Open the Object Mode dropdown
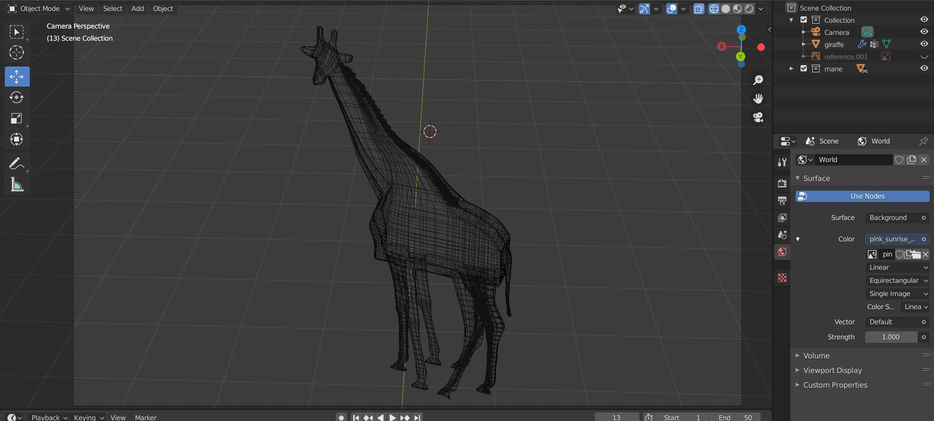The width and height of the screenshot is (934, 421). [38, 8]
